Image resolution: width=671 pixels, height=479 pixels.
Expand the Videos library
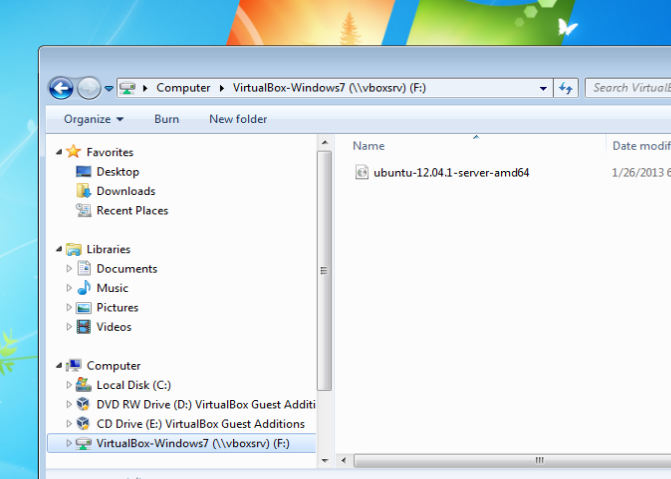[x=69, y=327]
